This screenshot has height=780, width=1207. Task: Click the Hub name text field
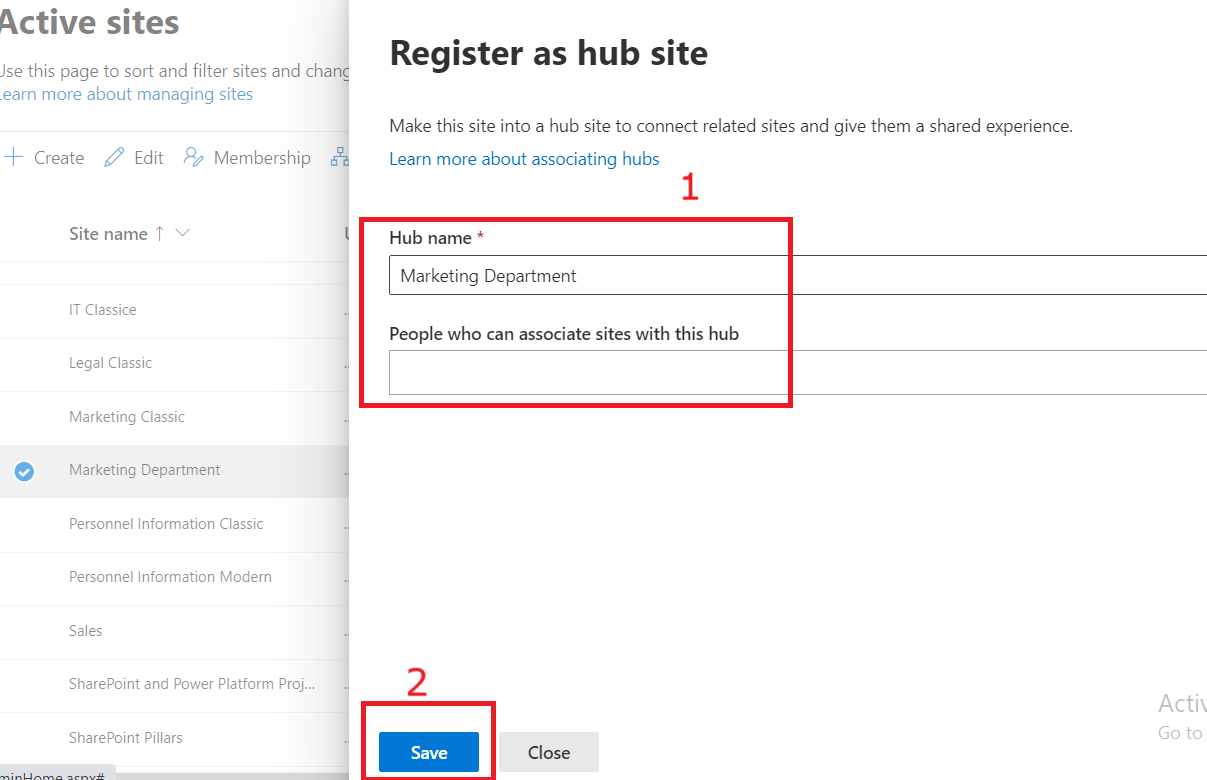coord(797,276)
